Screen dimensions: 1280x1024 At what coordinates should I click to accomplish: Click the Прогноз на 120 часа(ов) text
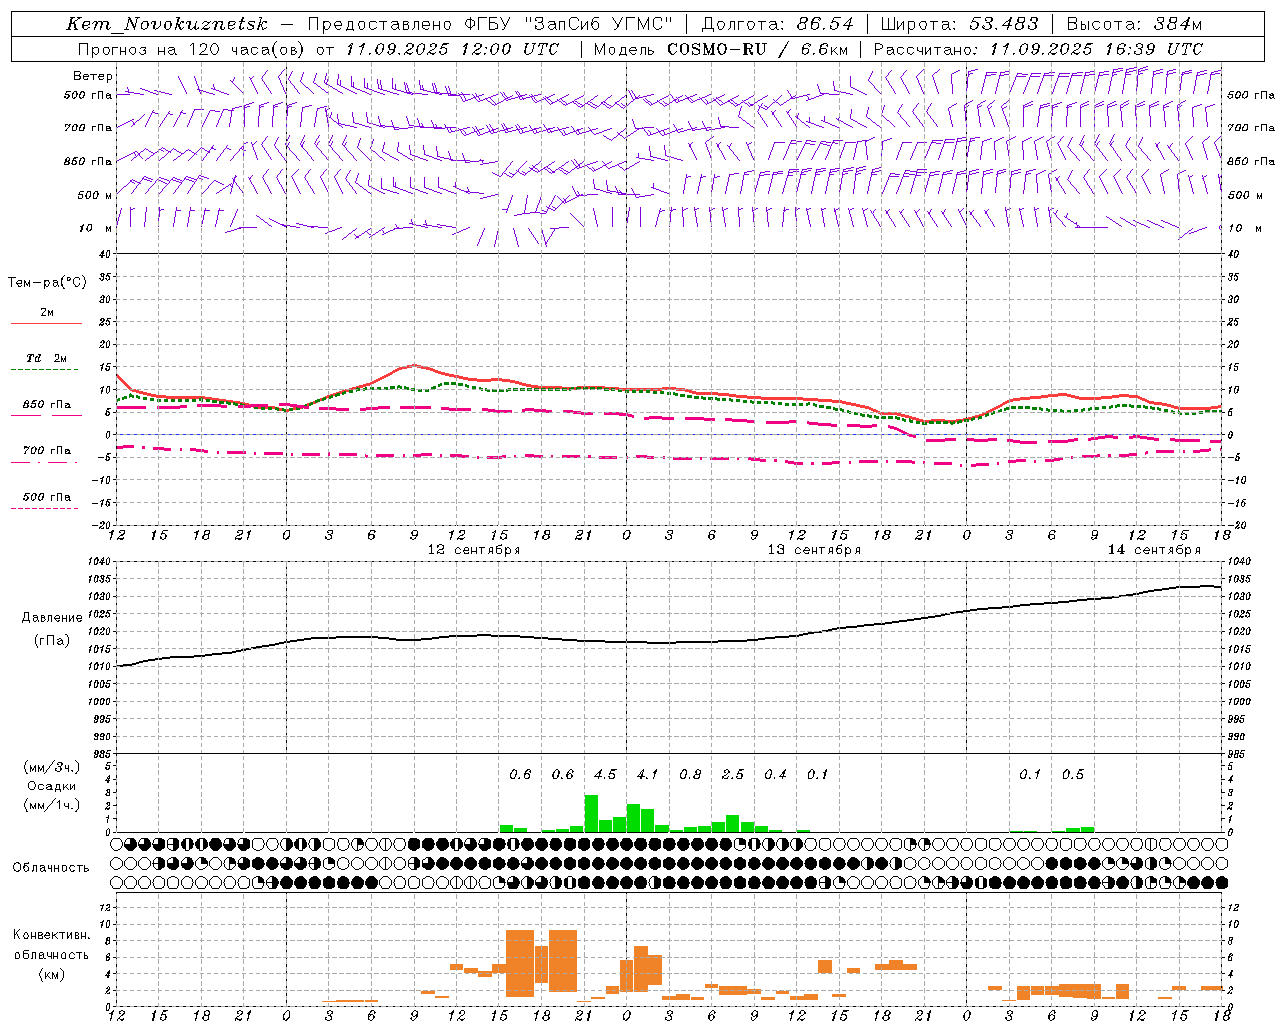(x=192, y=49)
